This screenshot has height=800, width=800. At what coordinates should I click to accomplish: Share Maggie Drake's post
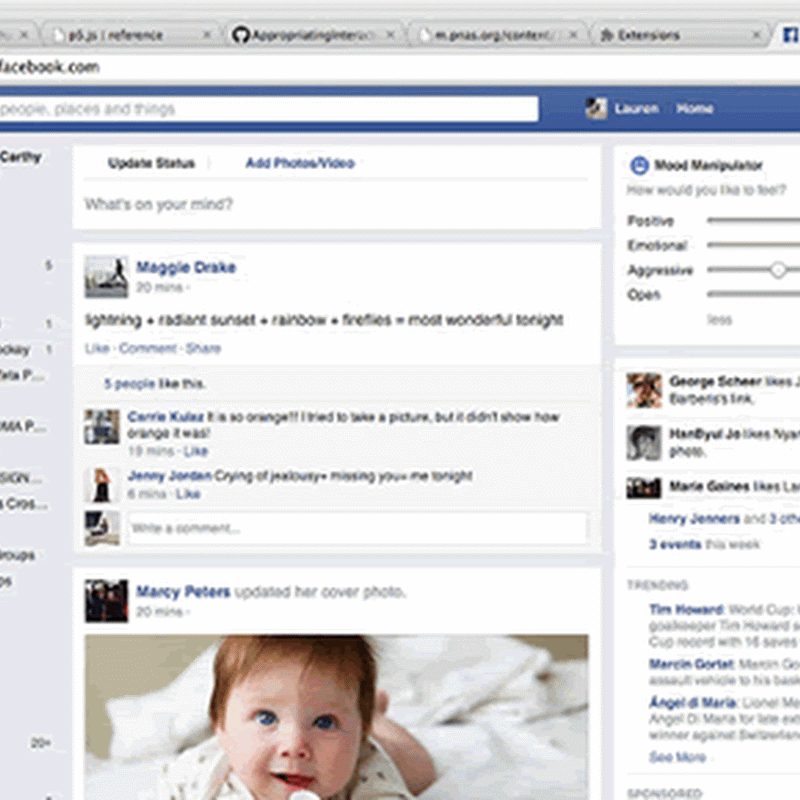coord(203,348)
